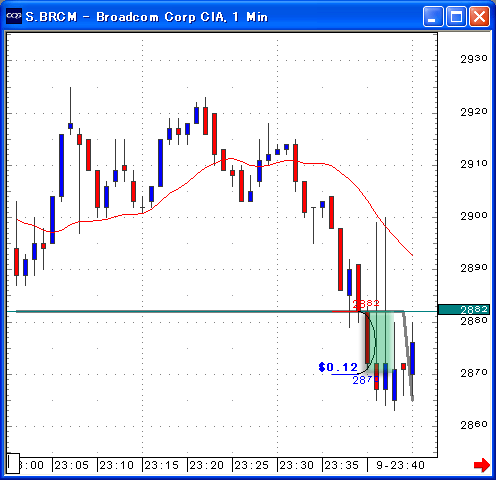Click the window title S.BRCM Broadcom Corp
This screenshot has height=480, width=496.
click(147, 17)
